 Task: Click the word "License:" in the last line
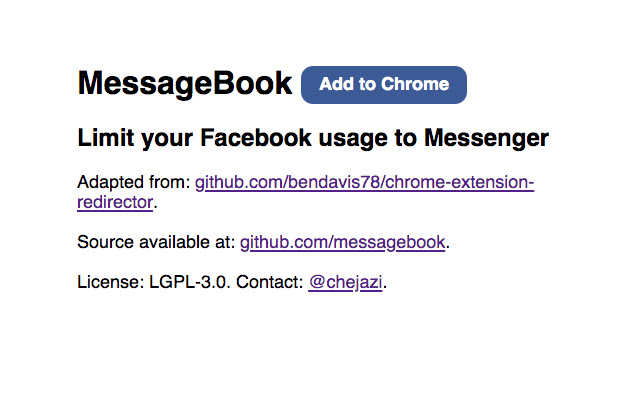coord(110,282)
